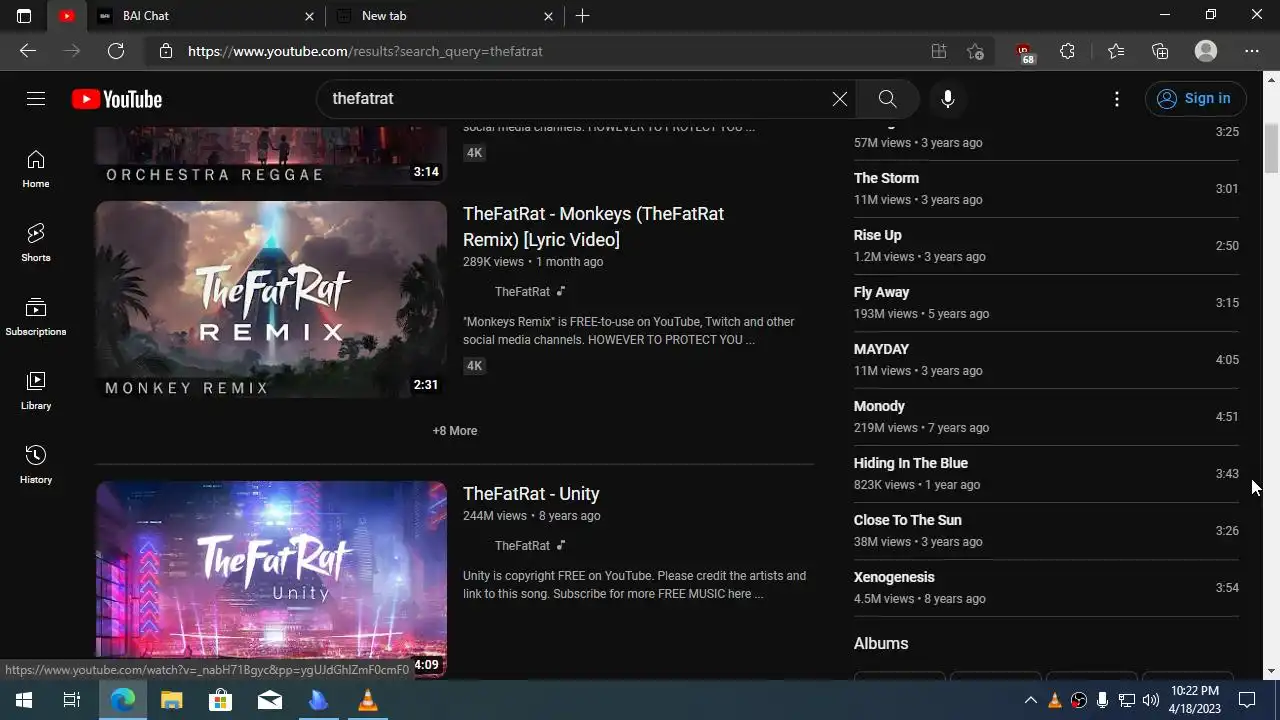Screen dimensions: 1280x720
Task: Clear the search box with X icon
Action: (840, 99)
